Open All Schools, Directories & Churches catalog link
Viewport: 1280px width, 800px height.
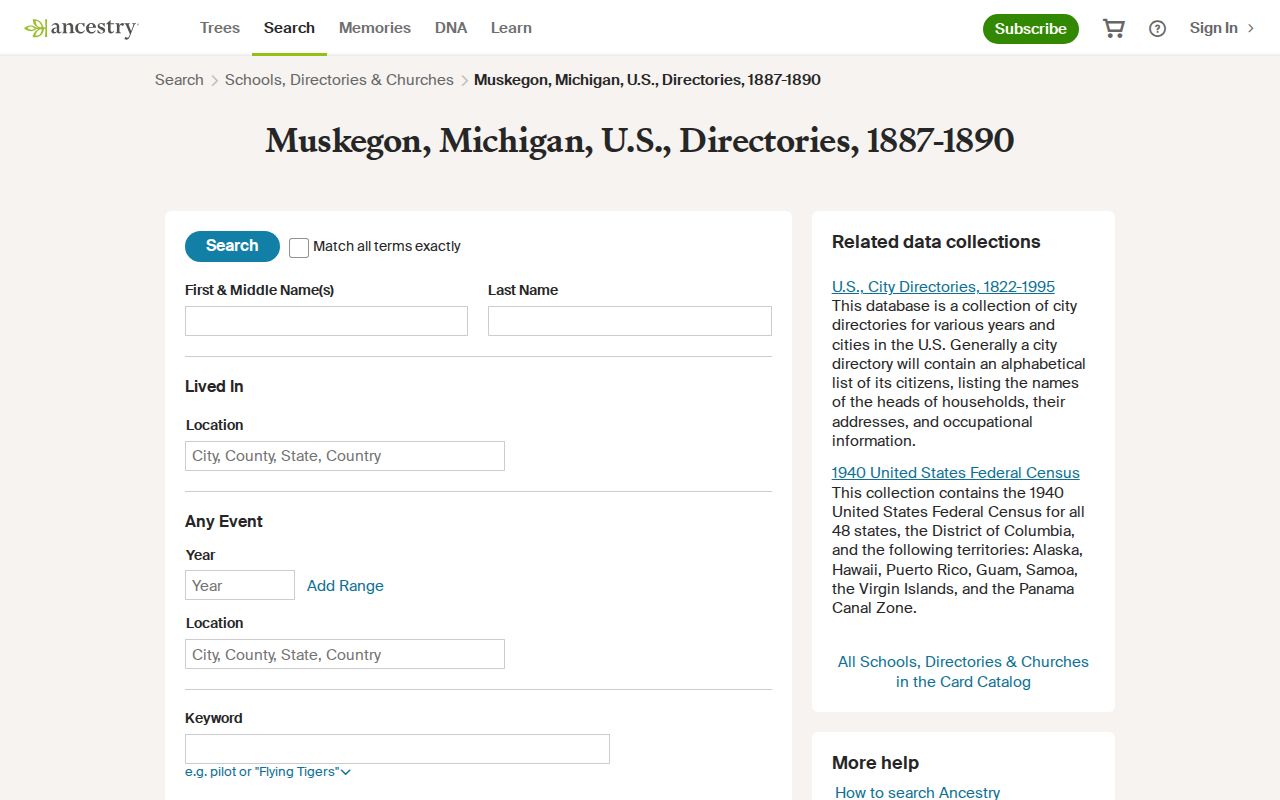pyautogui.click(x=963, y=672)
